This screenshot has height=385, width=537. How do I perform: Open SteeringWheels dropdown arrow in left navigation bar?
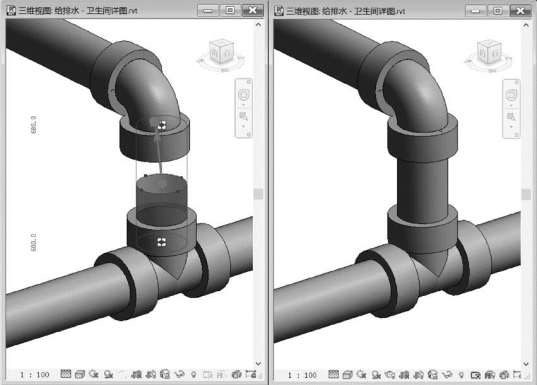tap(243, 105)
